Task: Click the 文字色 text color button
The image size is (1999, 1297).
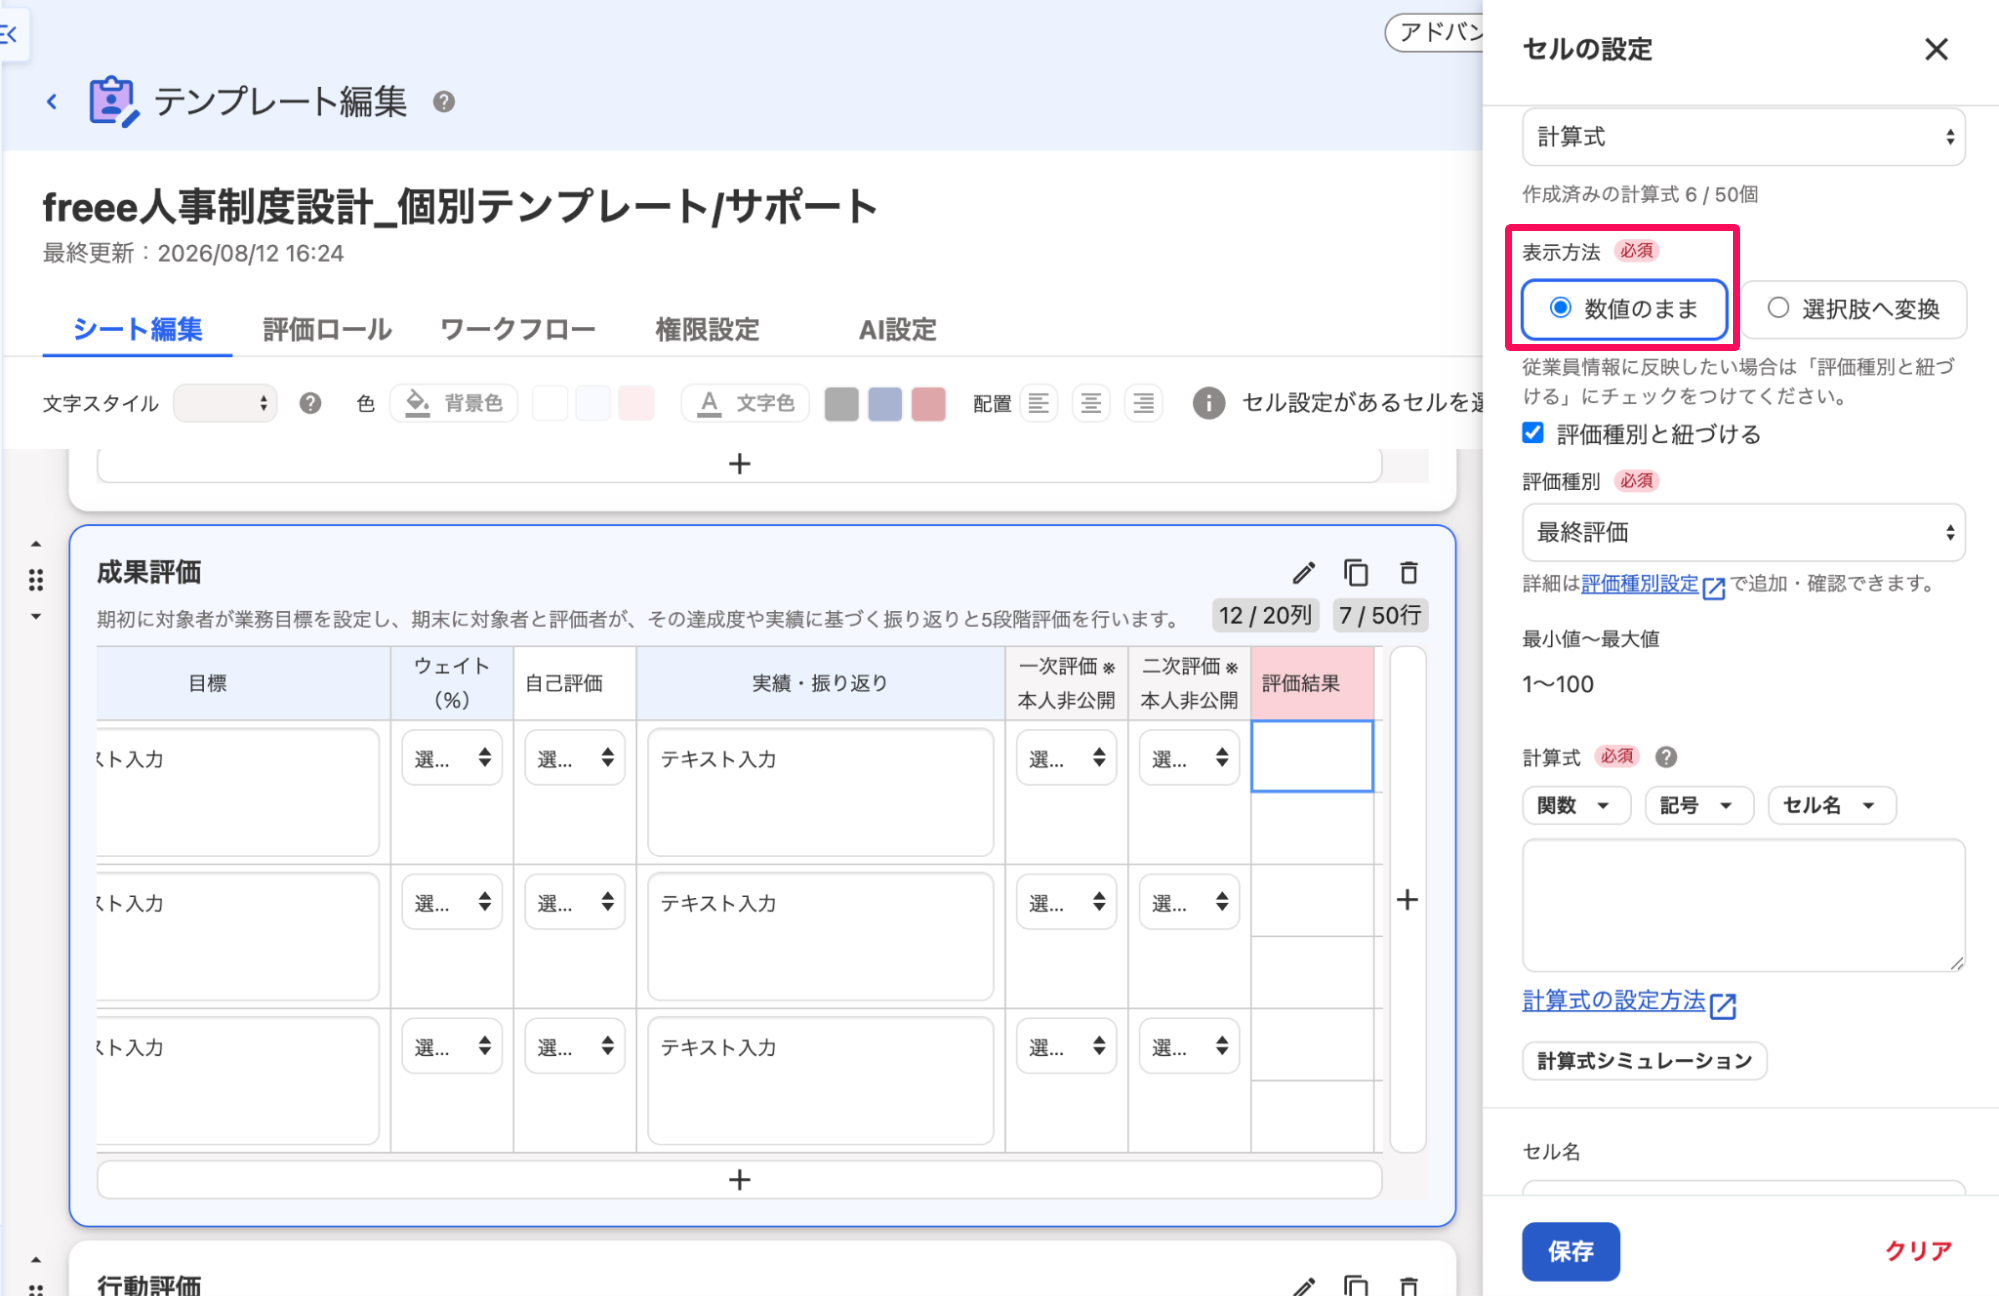Action: click(746, 403)
